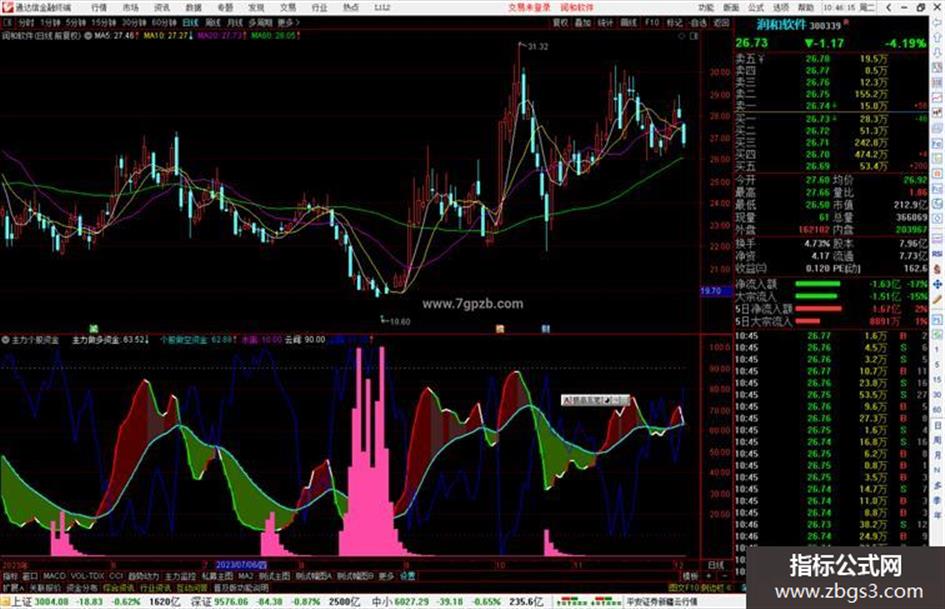Click the 5日净流入额 red flow bar
This screenshot has width=945, height=609.
pyautogui.click(x=818, y=309)
